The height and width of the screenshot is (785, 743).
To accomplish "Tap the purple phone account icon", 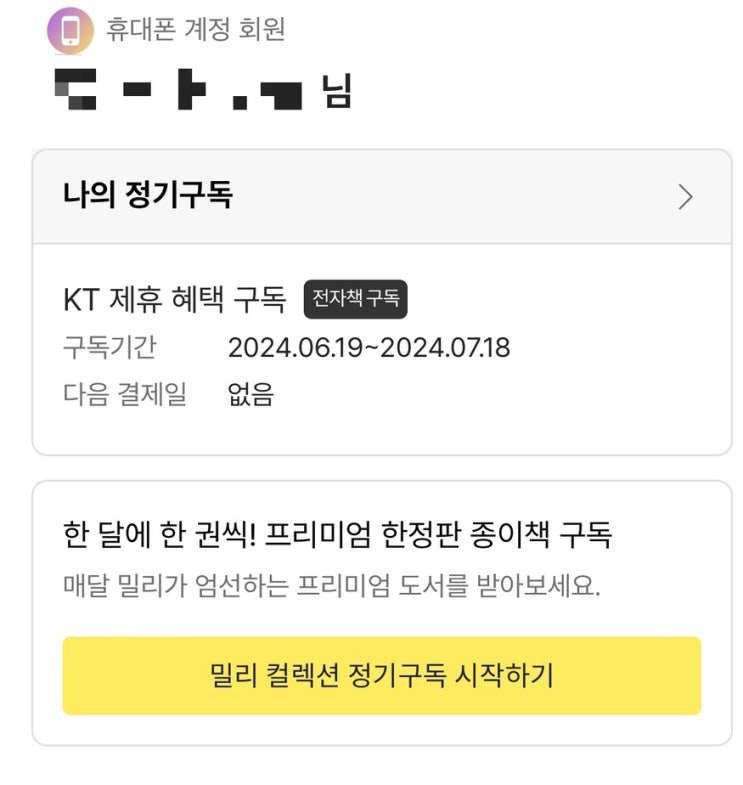I will click(x=70, y=30).
